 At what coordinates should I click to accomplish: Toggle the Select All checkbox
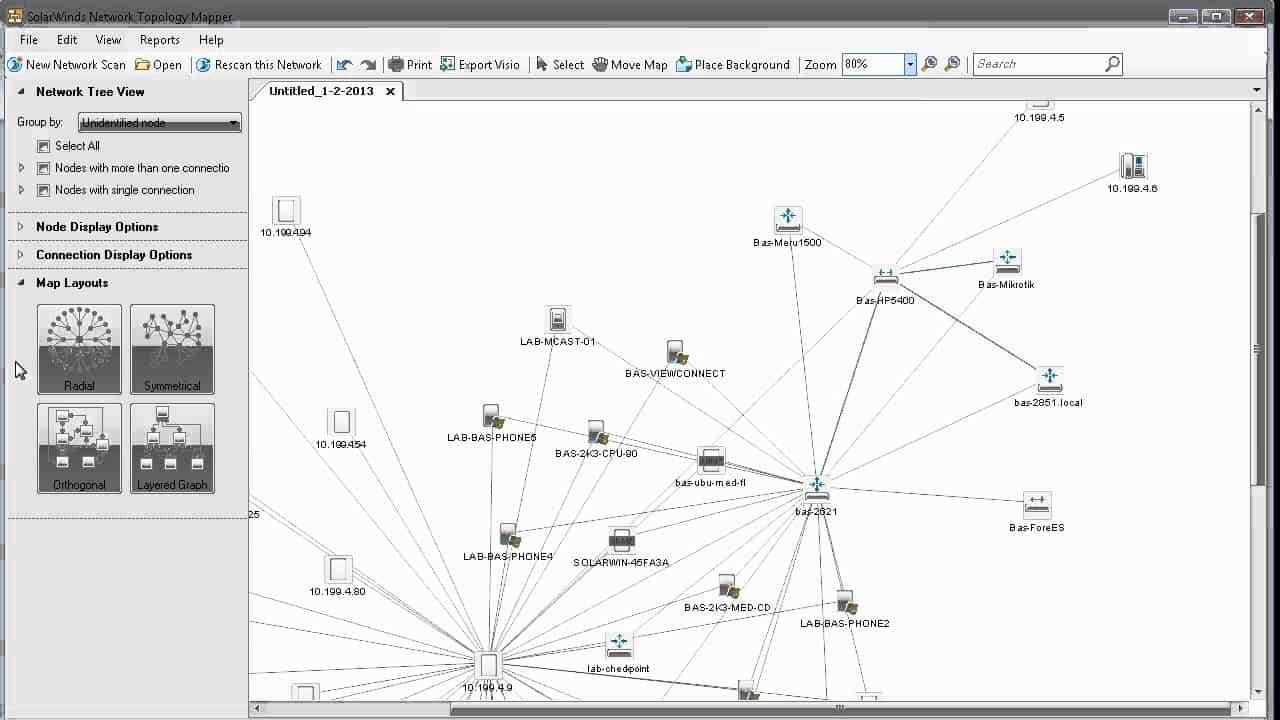[43, 146]
